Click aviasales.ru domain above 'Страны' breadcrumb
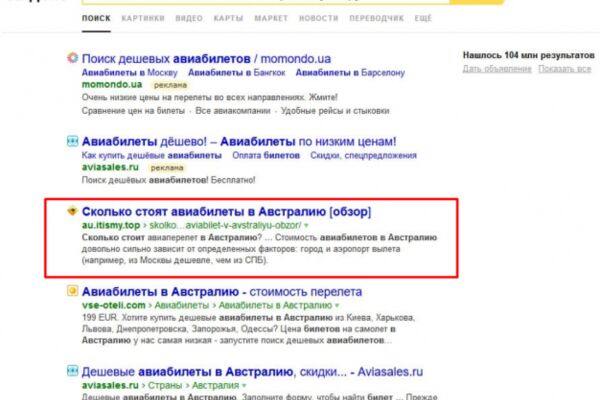This screenshot has height=400, width=600. click(110, 385)
